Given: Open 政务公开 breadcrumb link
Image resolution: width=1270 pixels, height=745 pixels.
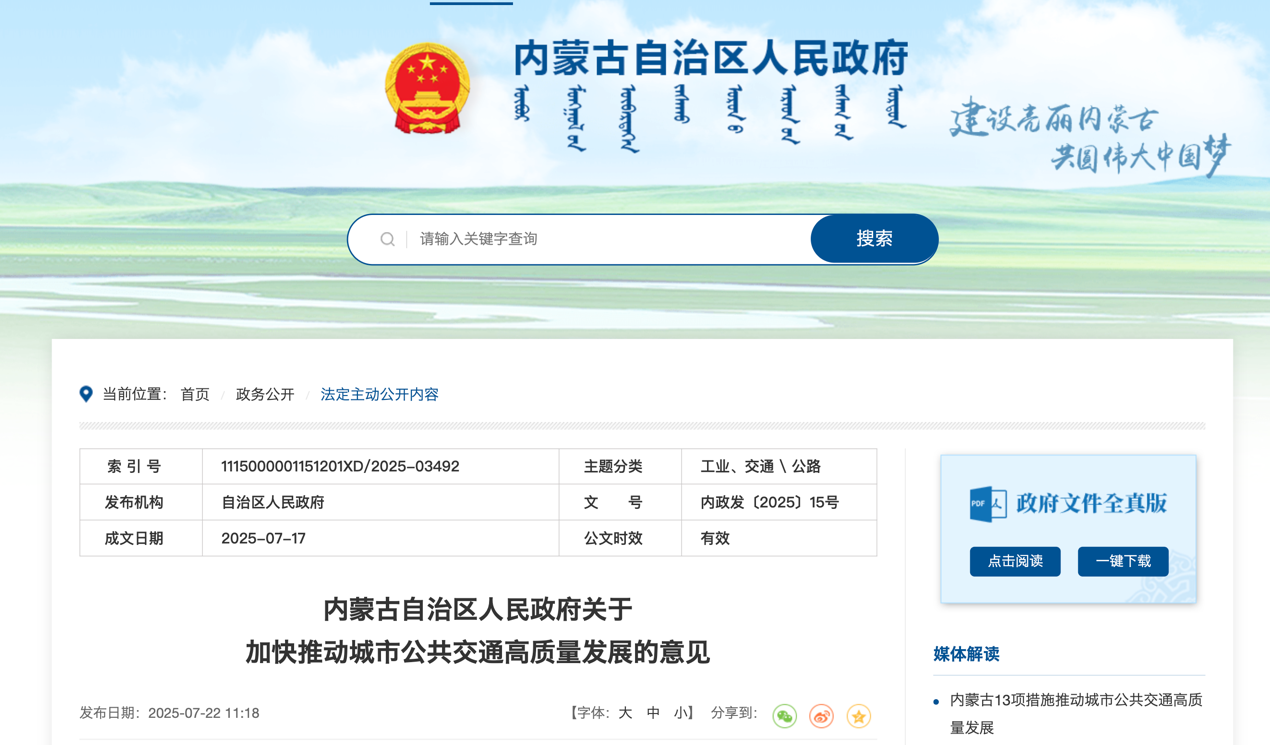Looking at the screenshot, I should point(265,394).
